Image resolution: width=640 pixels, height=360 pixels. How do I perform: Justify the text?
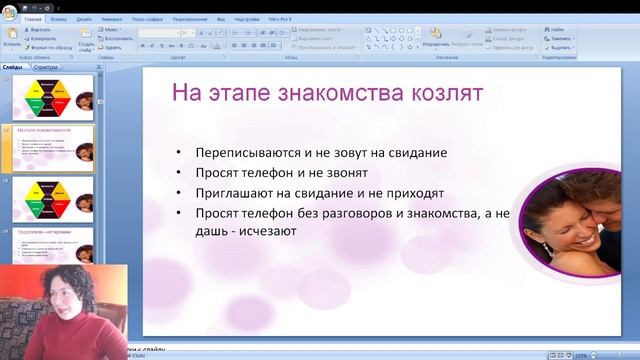(263, 45)
